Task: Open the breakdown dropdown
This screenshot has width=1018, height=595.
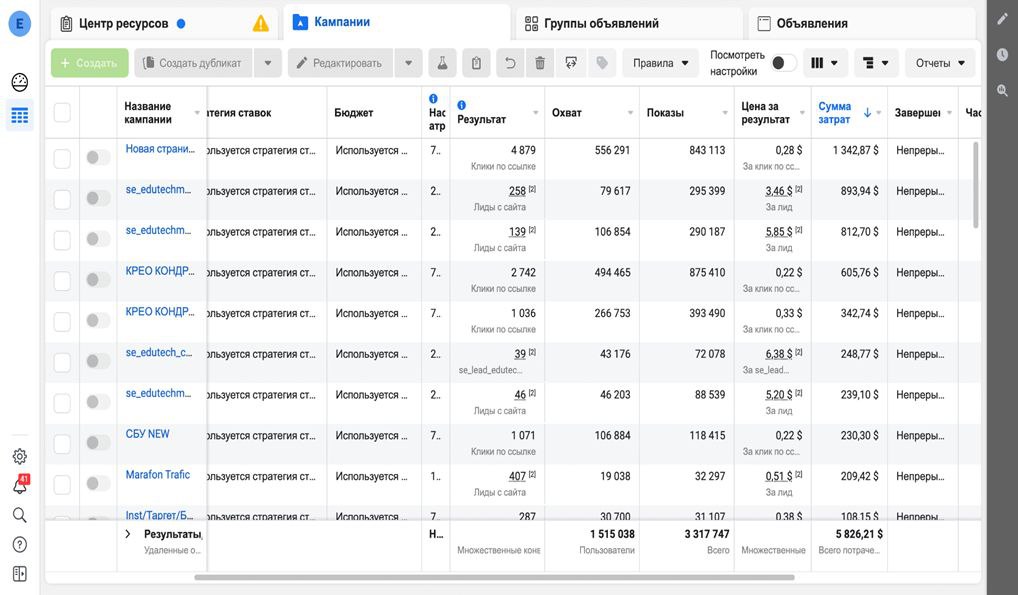Action: (x=876, y=63)
